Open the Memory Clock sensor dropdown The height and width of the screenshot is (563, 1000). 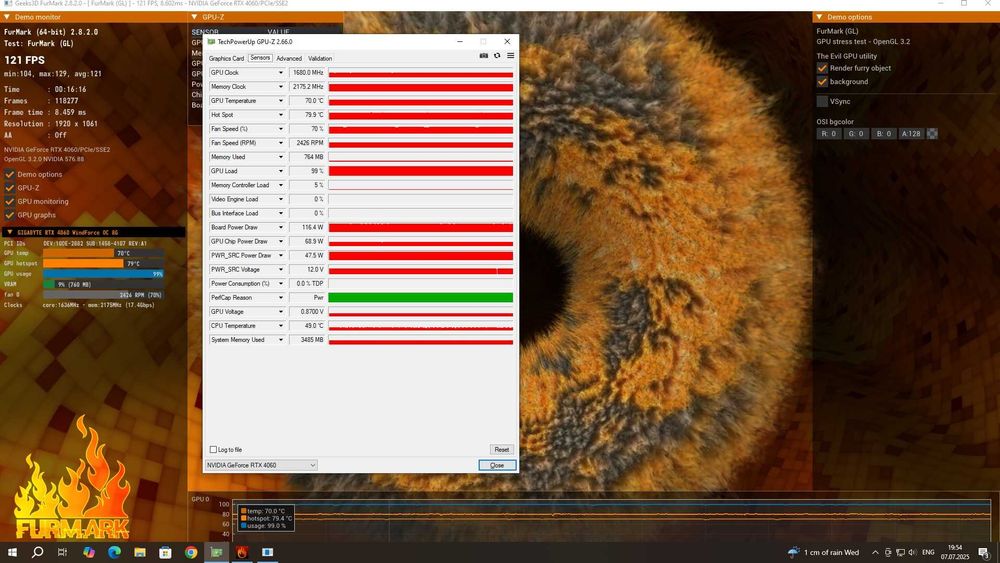point(281,87)
